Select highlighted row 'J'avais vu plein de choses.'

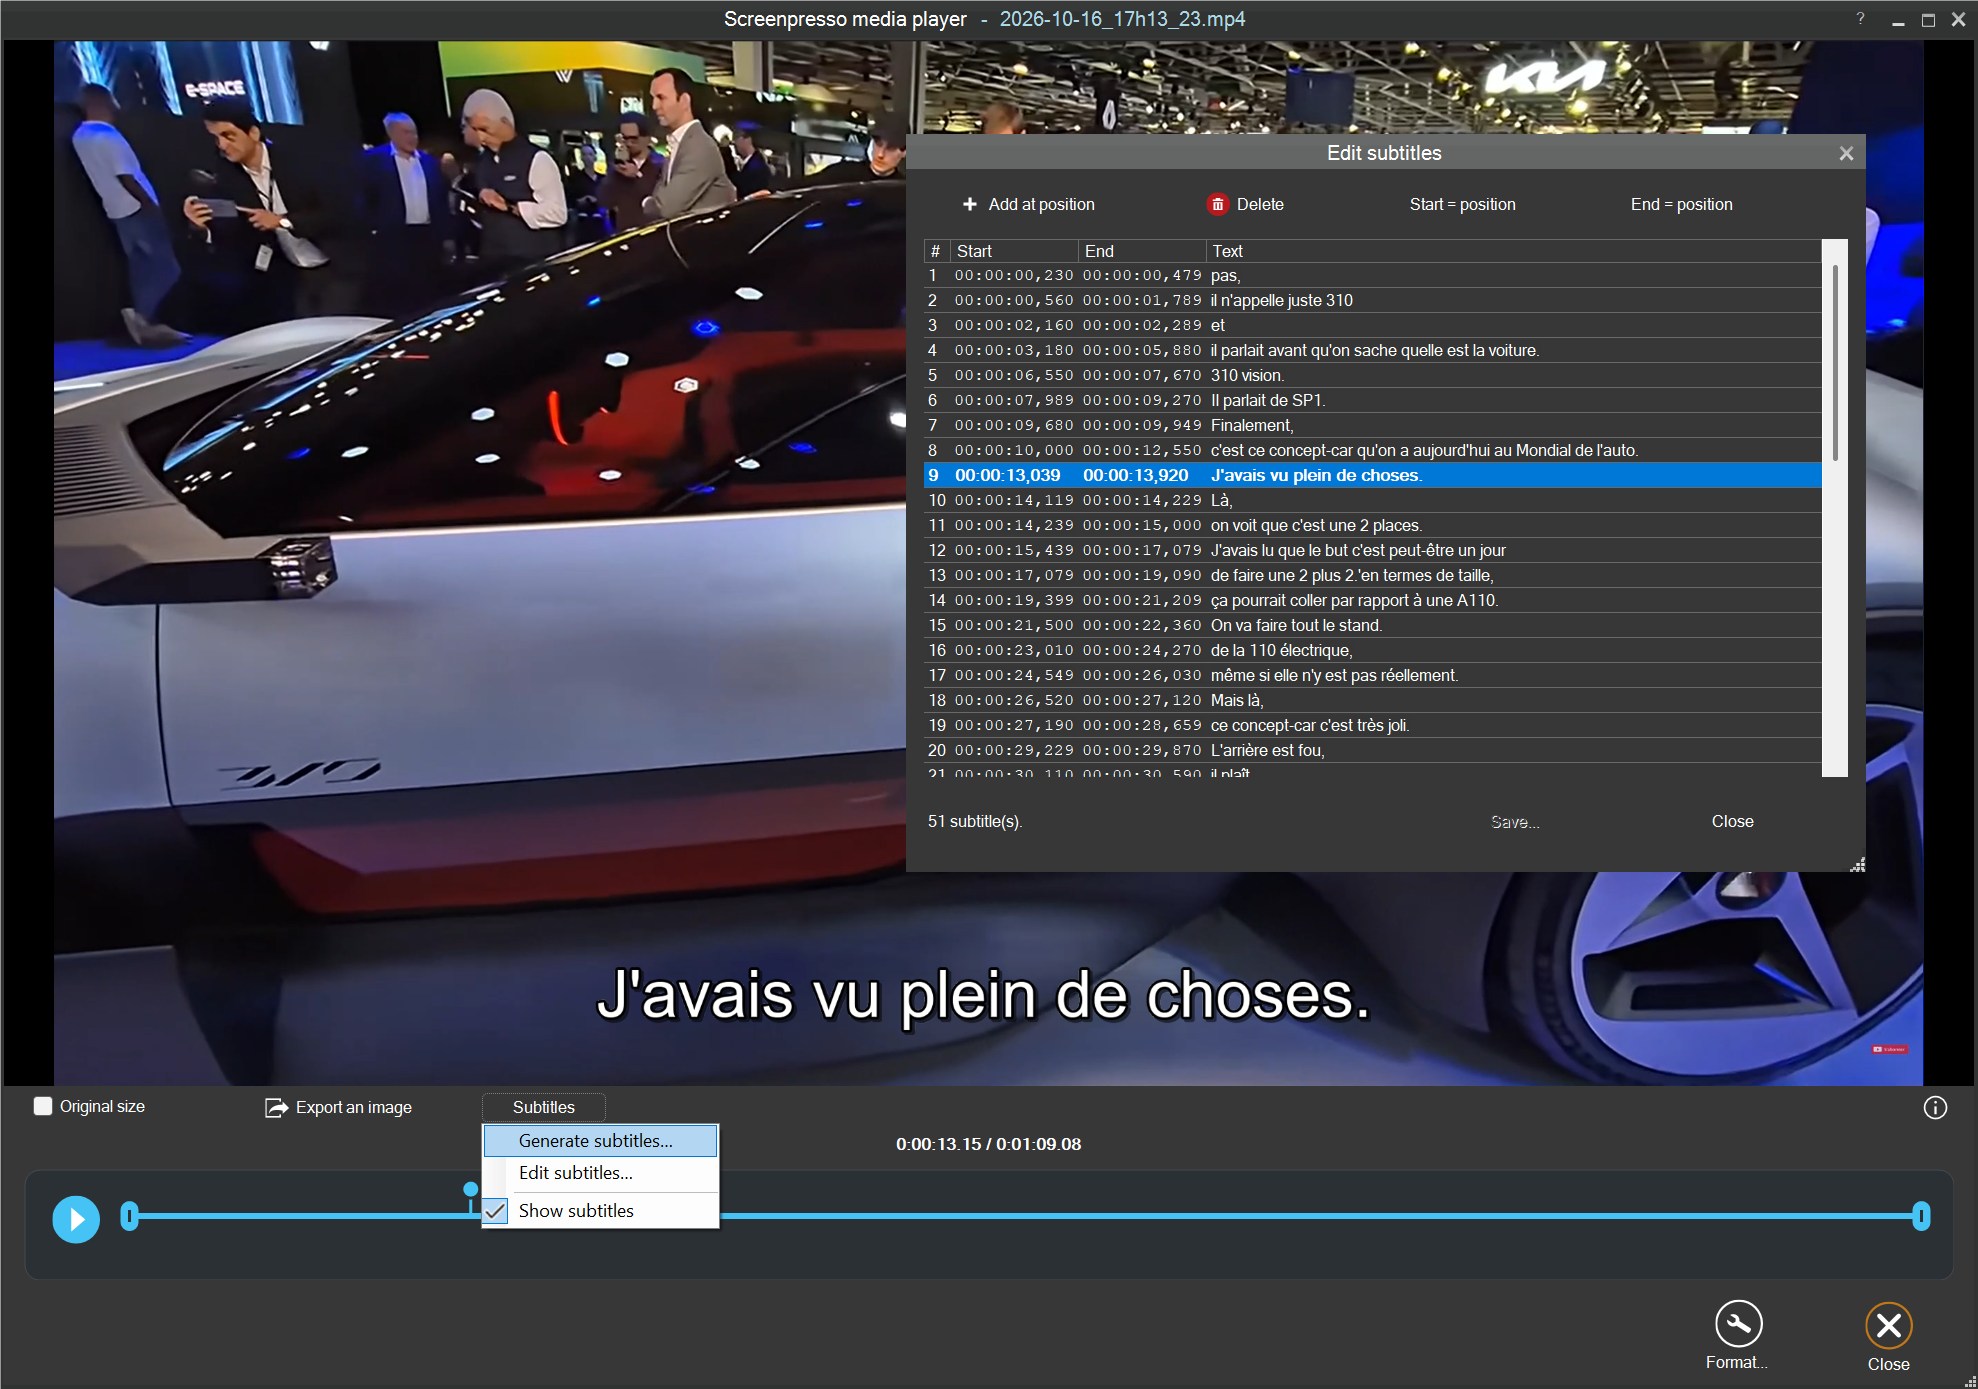tap(1372, 475)
